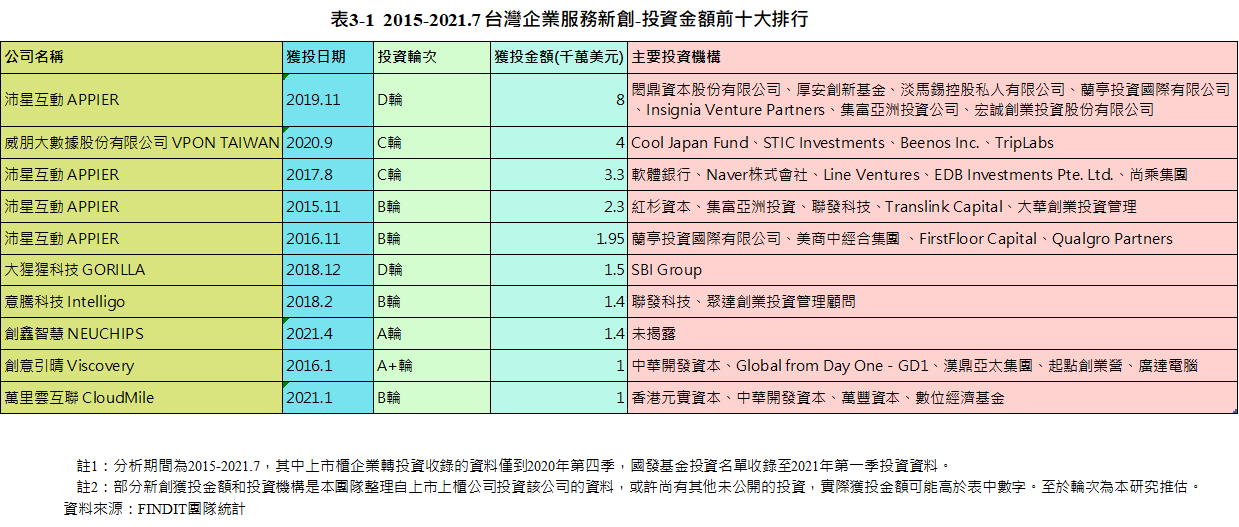Select the SBI Group investor cell

tap(933, 270)
